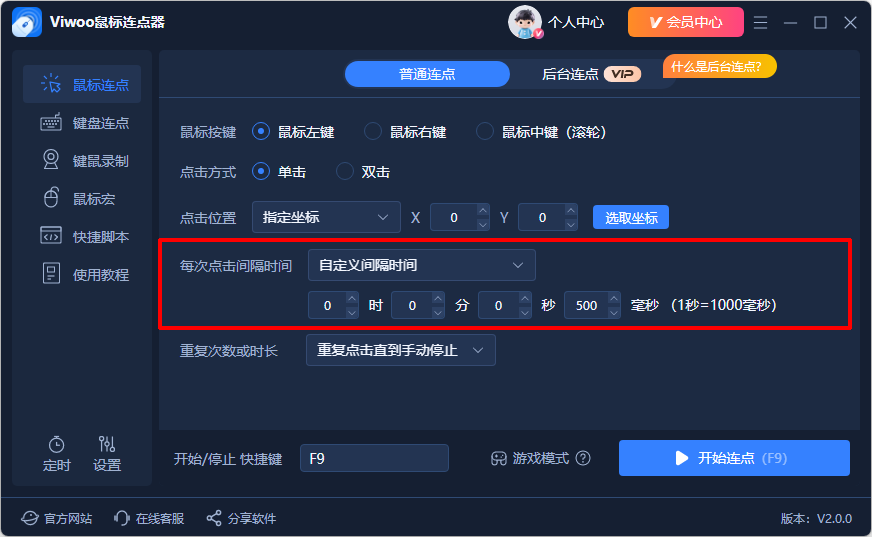This screenshot has height=537, width=872.
Task: Expand the 指定坐标 position dropdown
Action: [326, 217]
